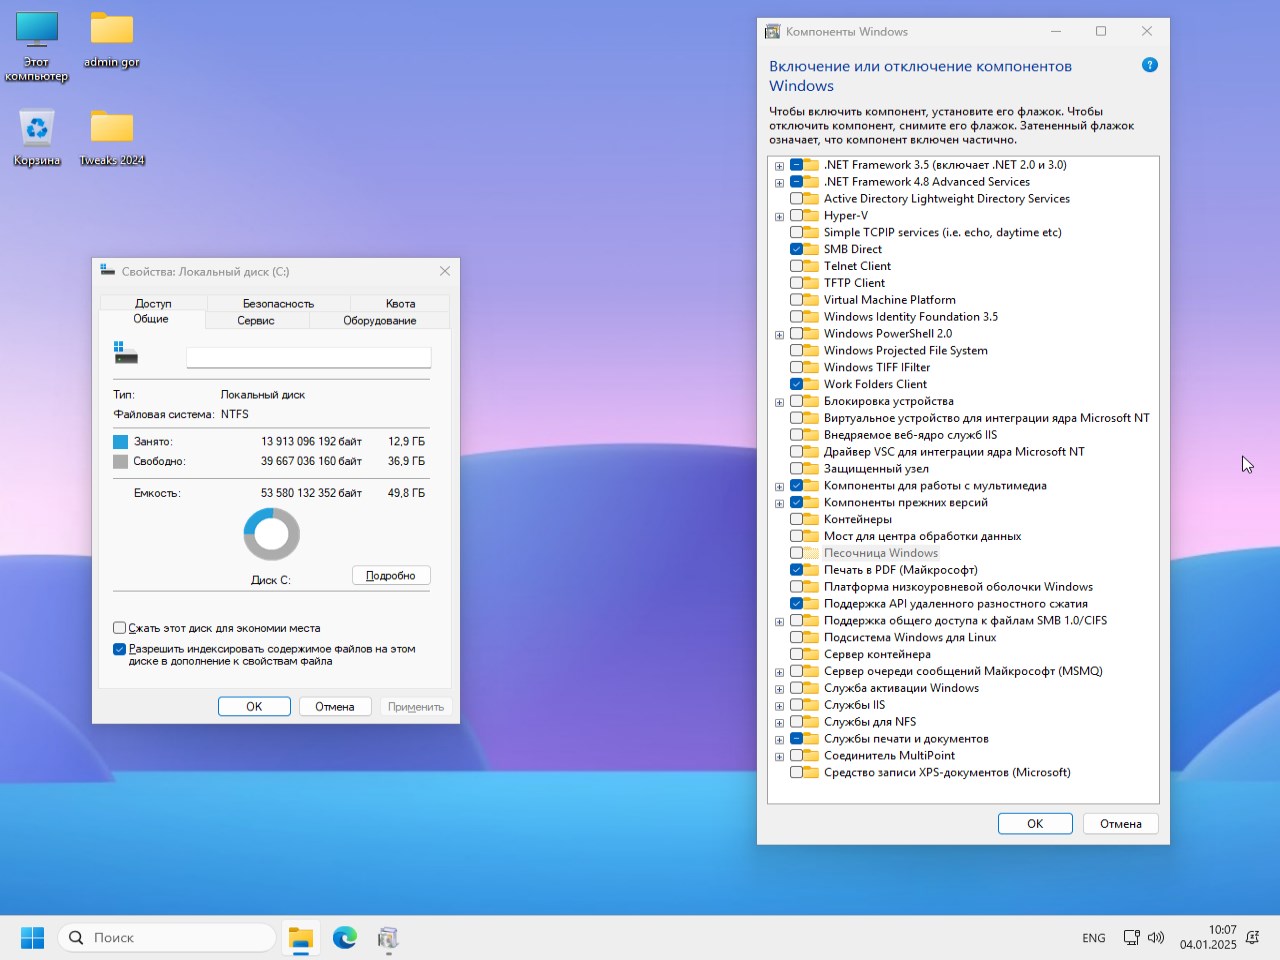The image size is (1280, 960).
Task: Open the Tweaks 2024 folder icon
Action: pos(112,130)
